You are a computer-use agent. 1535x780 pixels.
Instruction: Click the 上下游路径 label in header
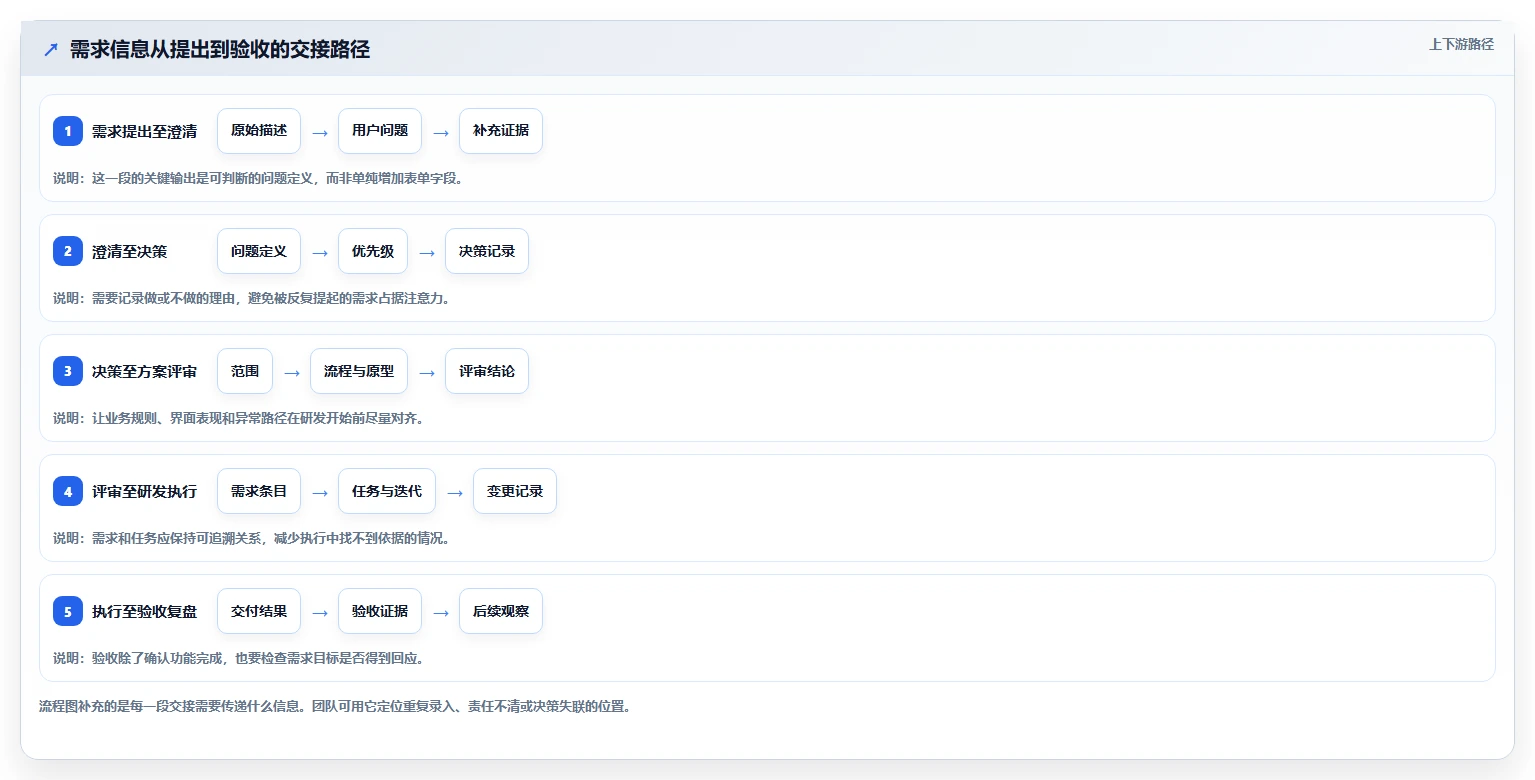(x=1461, y=44)
